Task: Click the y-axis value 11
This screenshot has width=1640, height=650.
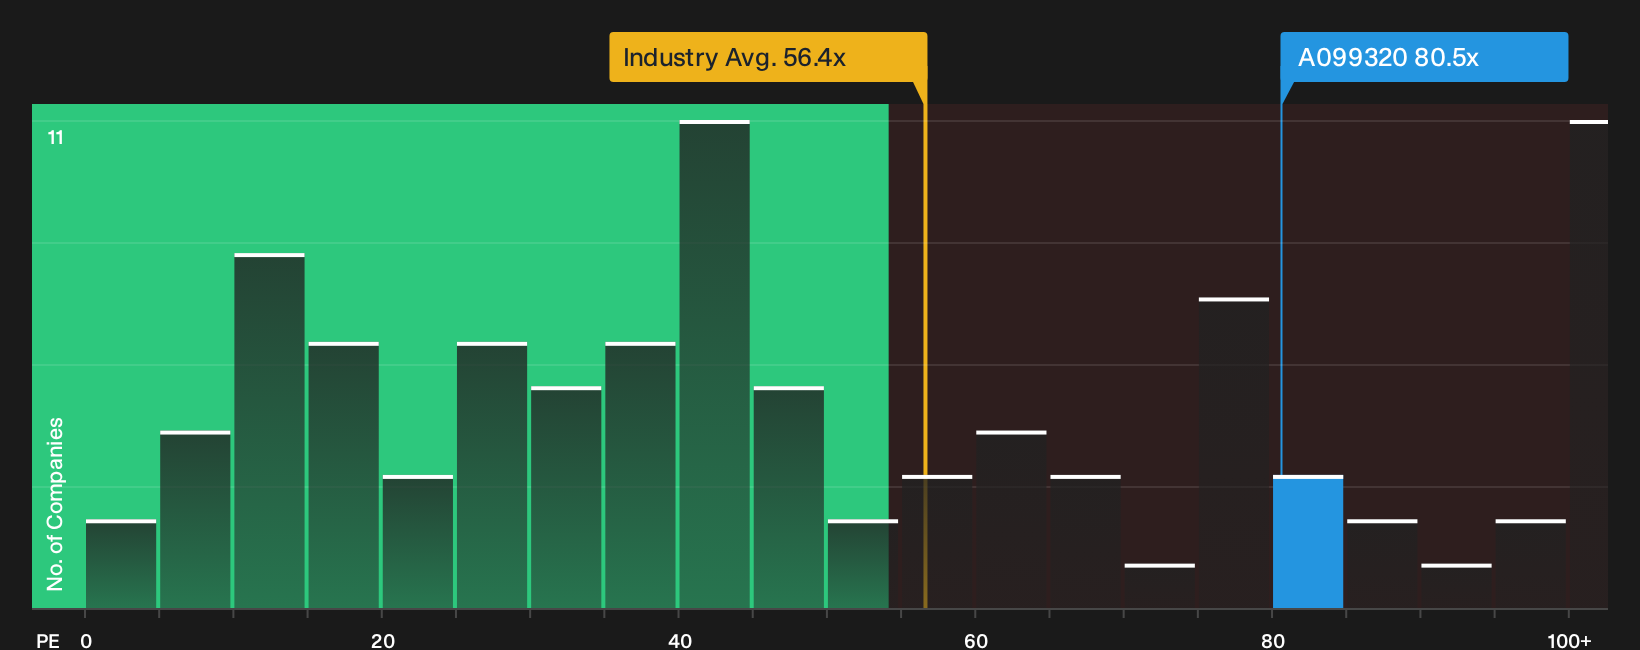Action: pyautogui.click(x=56, y=138)
